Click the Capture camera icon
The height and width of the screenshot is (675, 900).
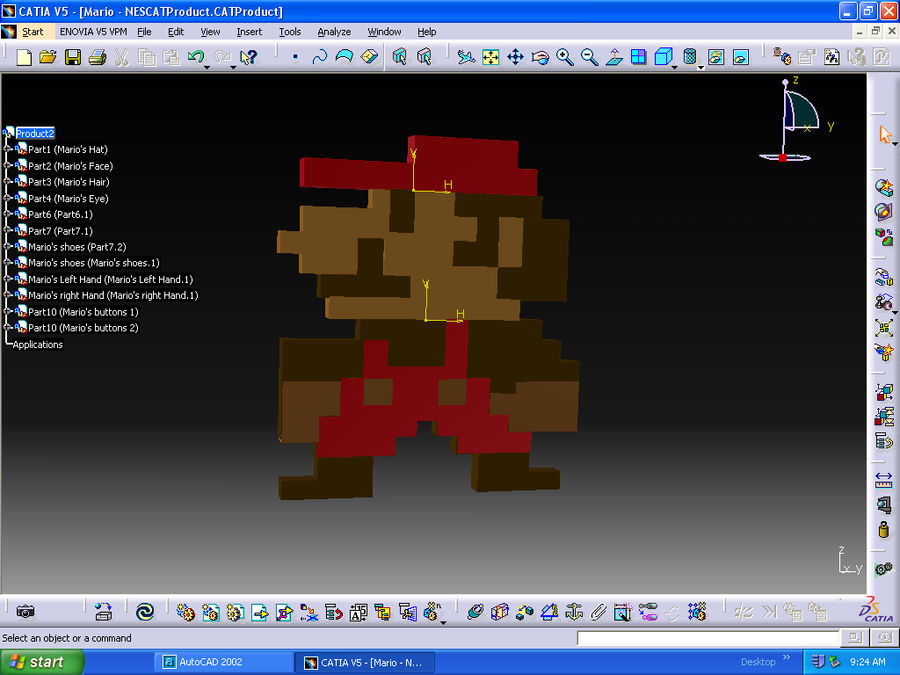point(25,612)
